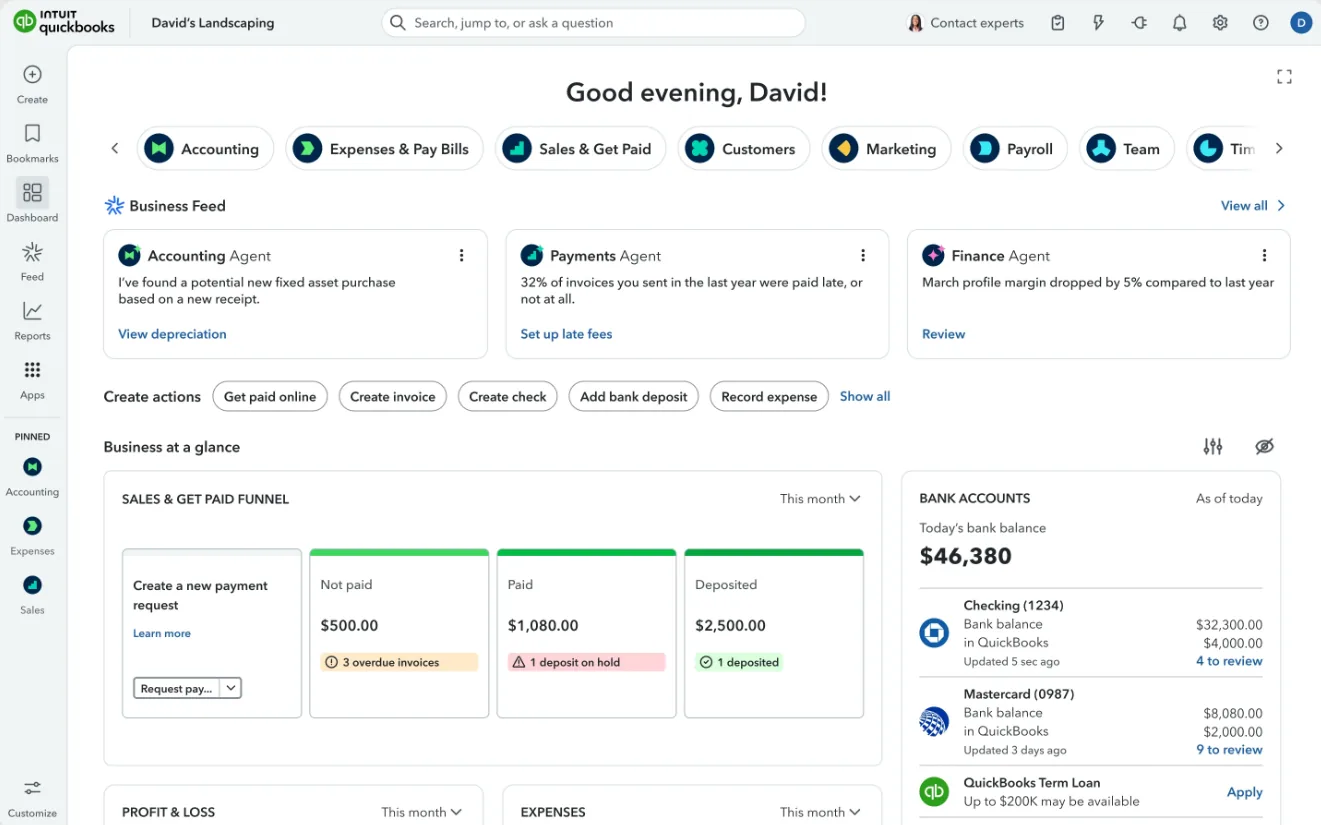Image resolution: width=1321 pixels, height=825 pixels.
Task: Open the Expenses This month dropdown
Action: point(820,812)
